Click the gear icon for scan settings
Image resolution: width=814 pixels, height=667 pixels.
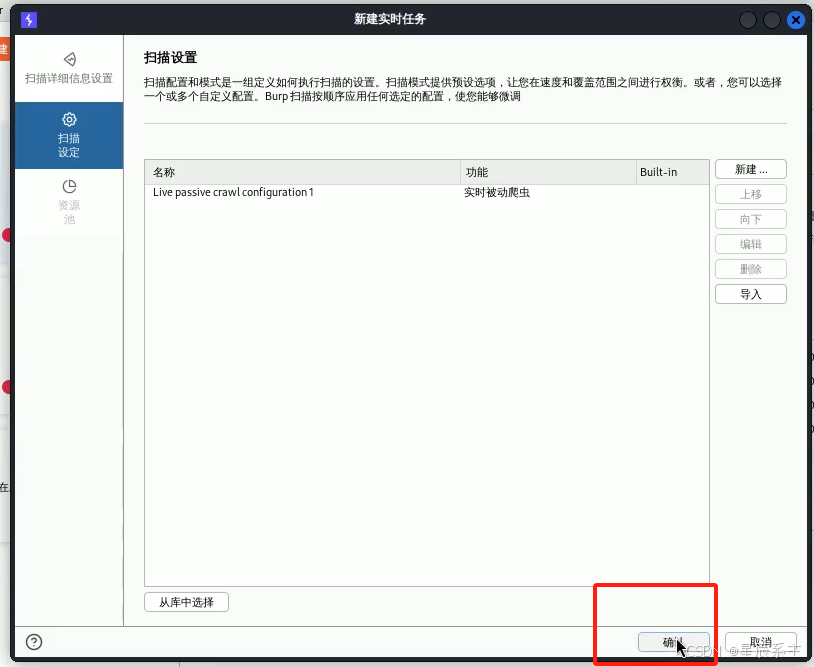point(69,119)
